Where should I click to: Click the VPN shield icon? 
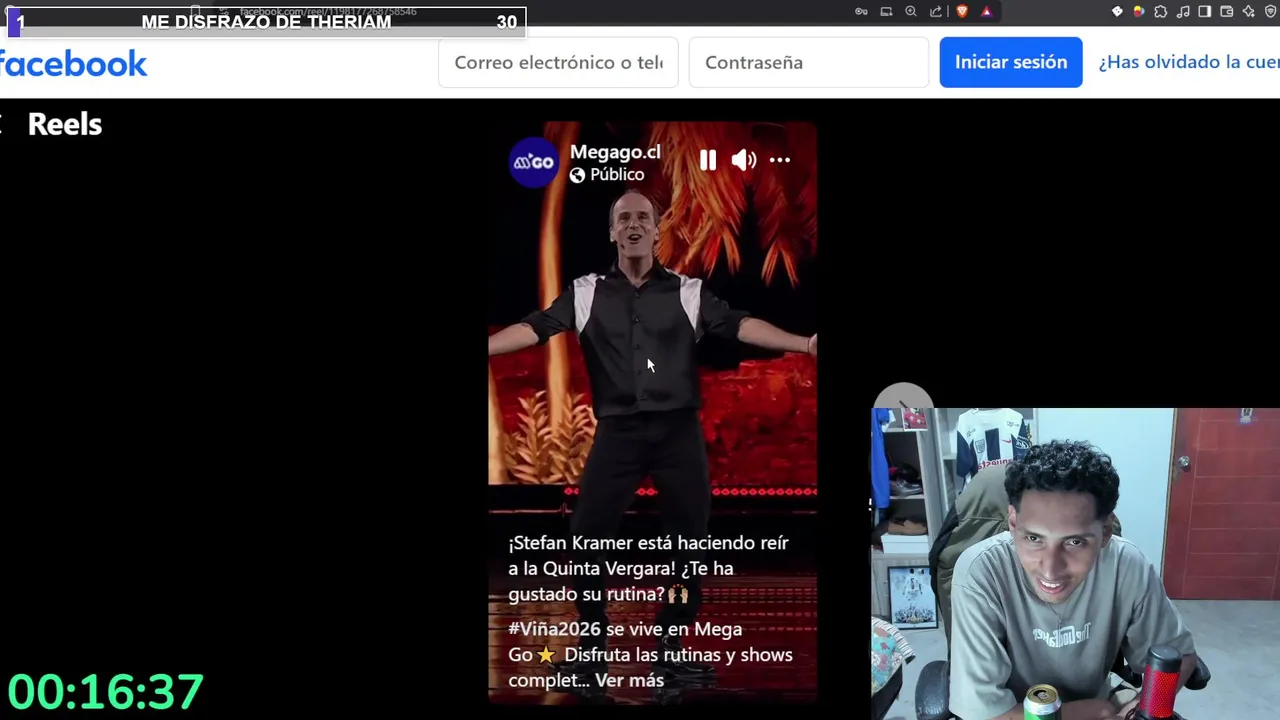[1271, 12]
